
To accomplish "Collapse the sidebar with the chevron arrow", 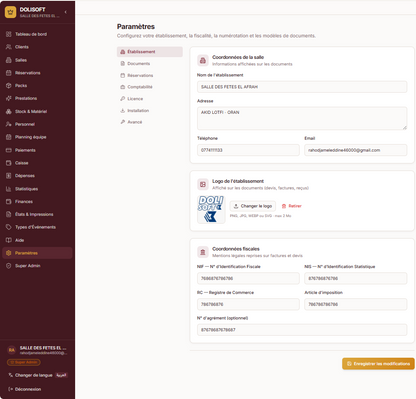I will (x=66, y=12).
